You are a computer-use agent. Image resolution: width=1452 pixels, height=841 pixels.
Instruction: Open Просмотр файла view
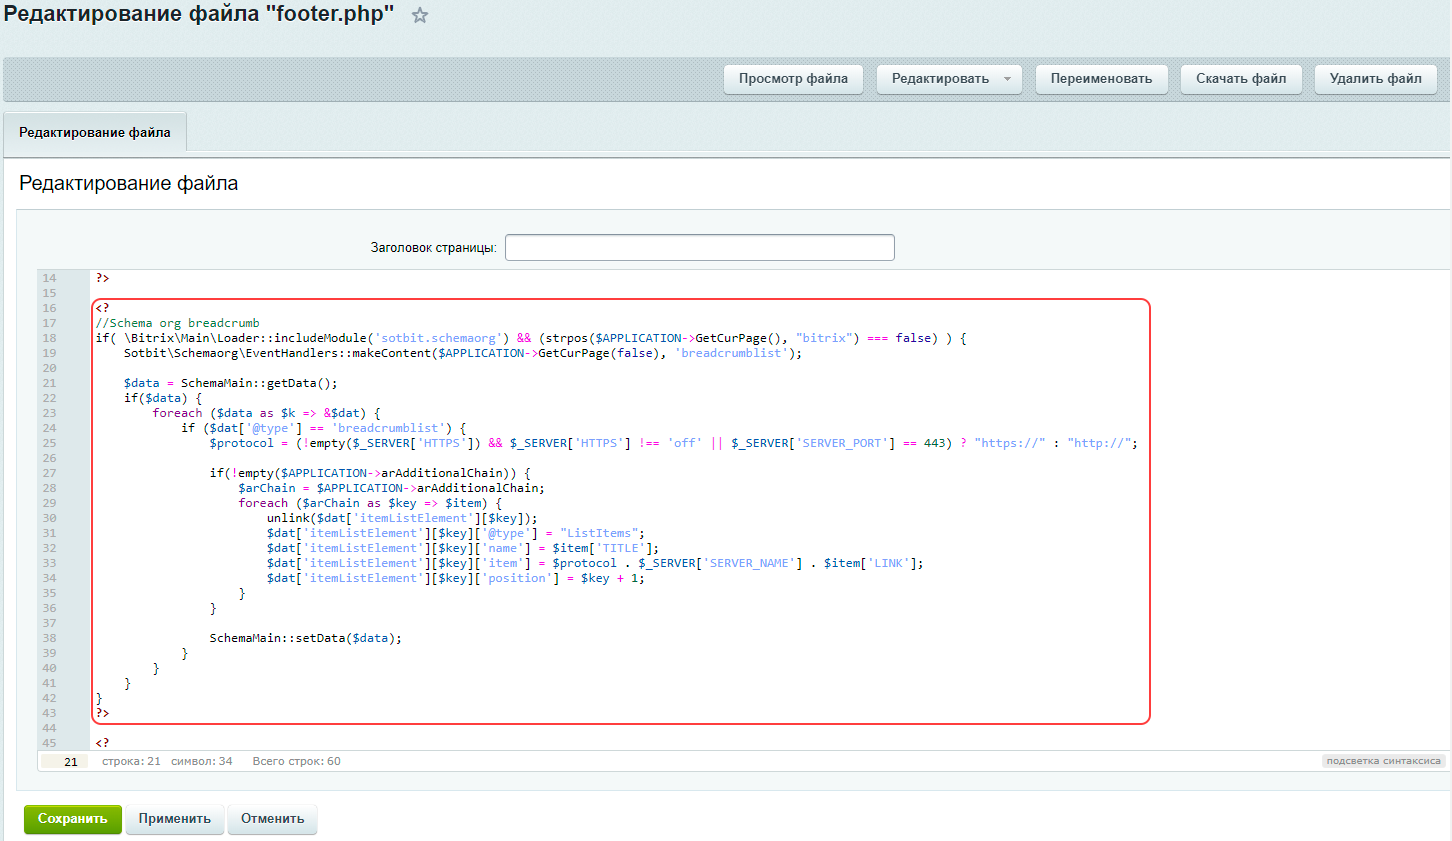point(793,79)
